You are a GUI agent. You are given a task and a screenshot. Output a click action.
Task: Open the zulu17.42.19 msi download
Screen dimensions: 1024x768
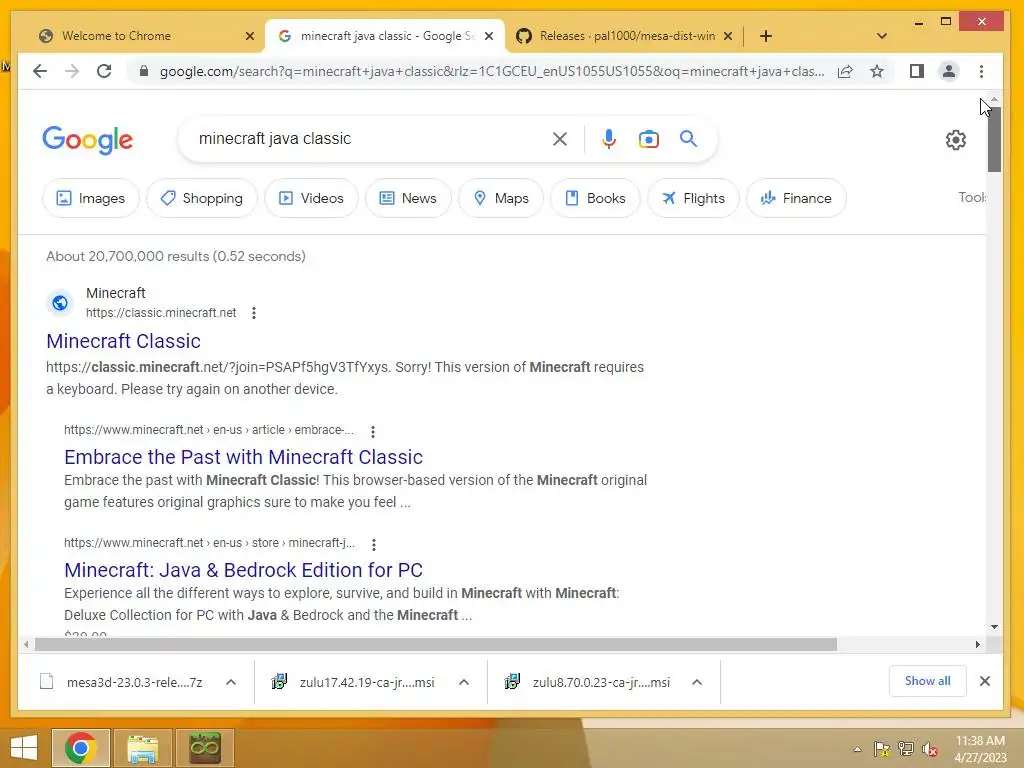[367, 682]
